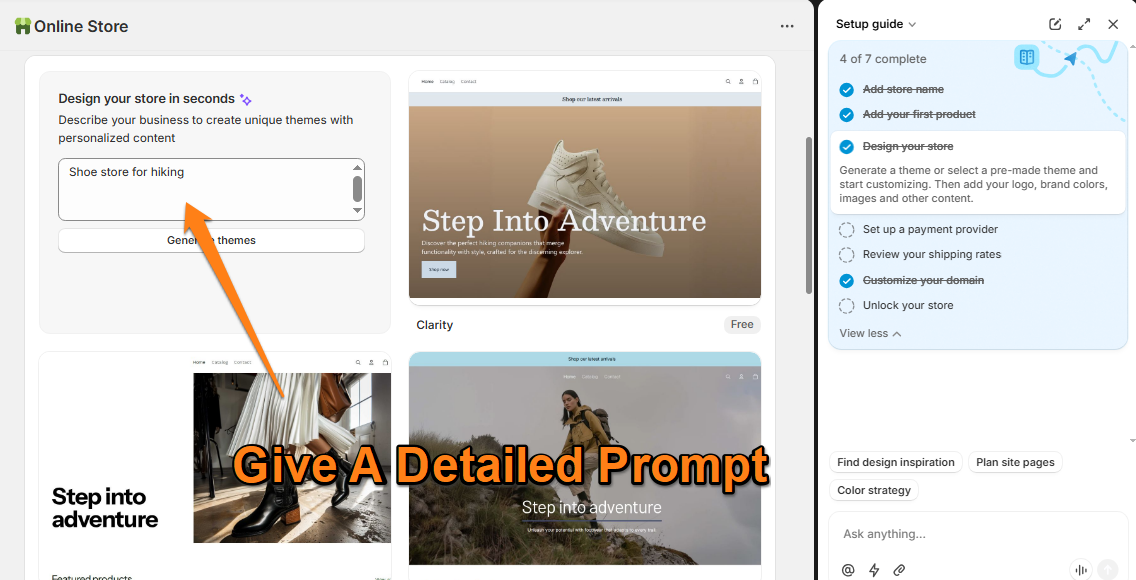Click the green Online Store icon
Image resolution: width=1136 pixels, height=580 pixels.
tap(22, 26)
